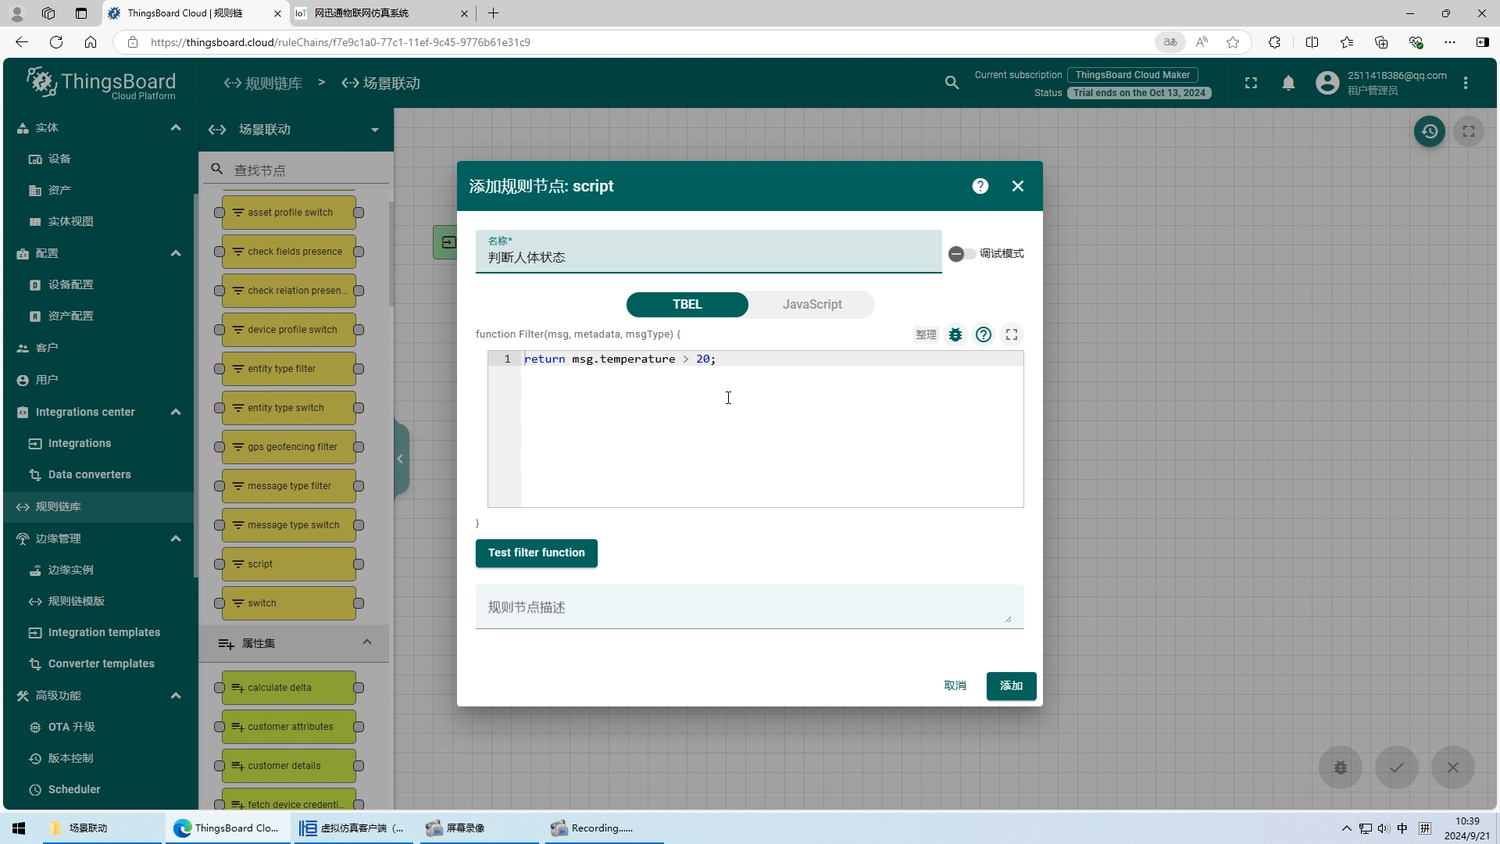Viewport: 1500px width, 844px height.
Task: Open the search icon in top bar
Action: (951, 83)
